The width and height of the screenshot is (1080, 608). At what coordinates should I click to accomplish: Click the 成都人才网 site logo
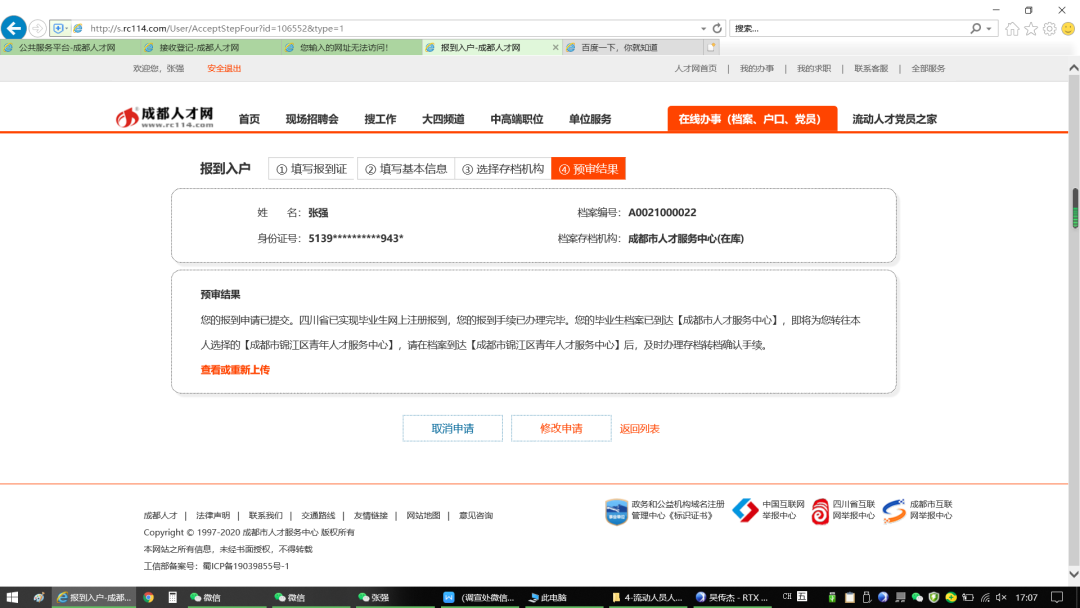(x=165, y=117)
